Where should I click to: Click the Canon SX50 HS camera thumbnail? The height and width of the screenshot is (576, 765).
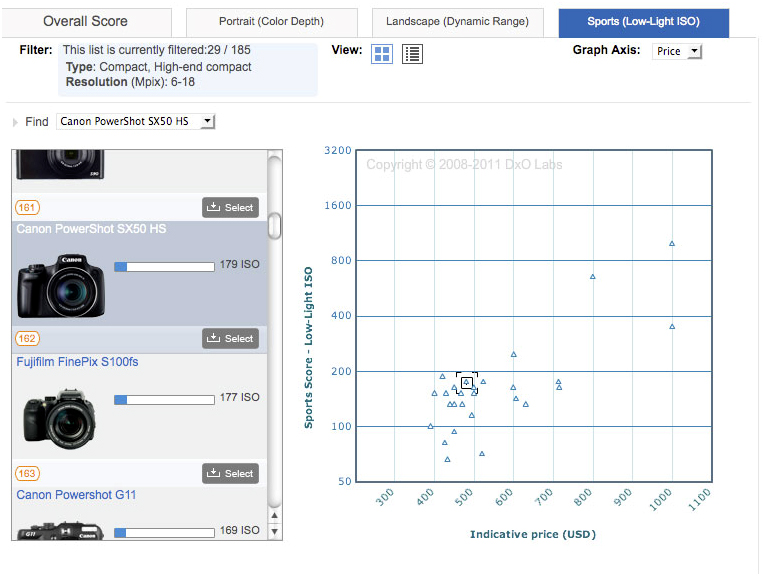(61, 286)
